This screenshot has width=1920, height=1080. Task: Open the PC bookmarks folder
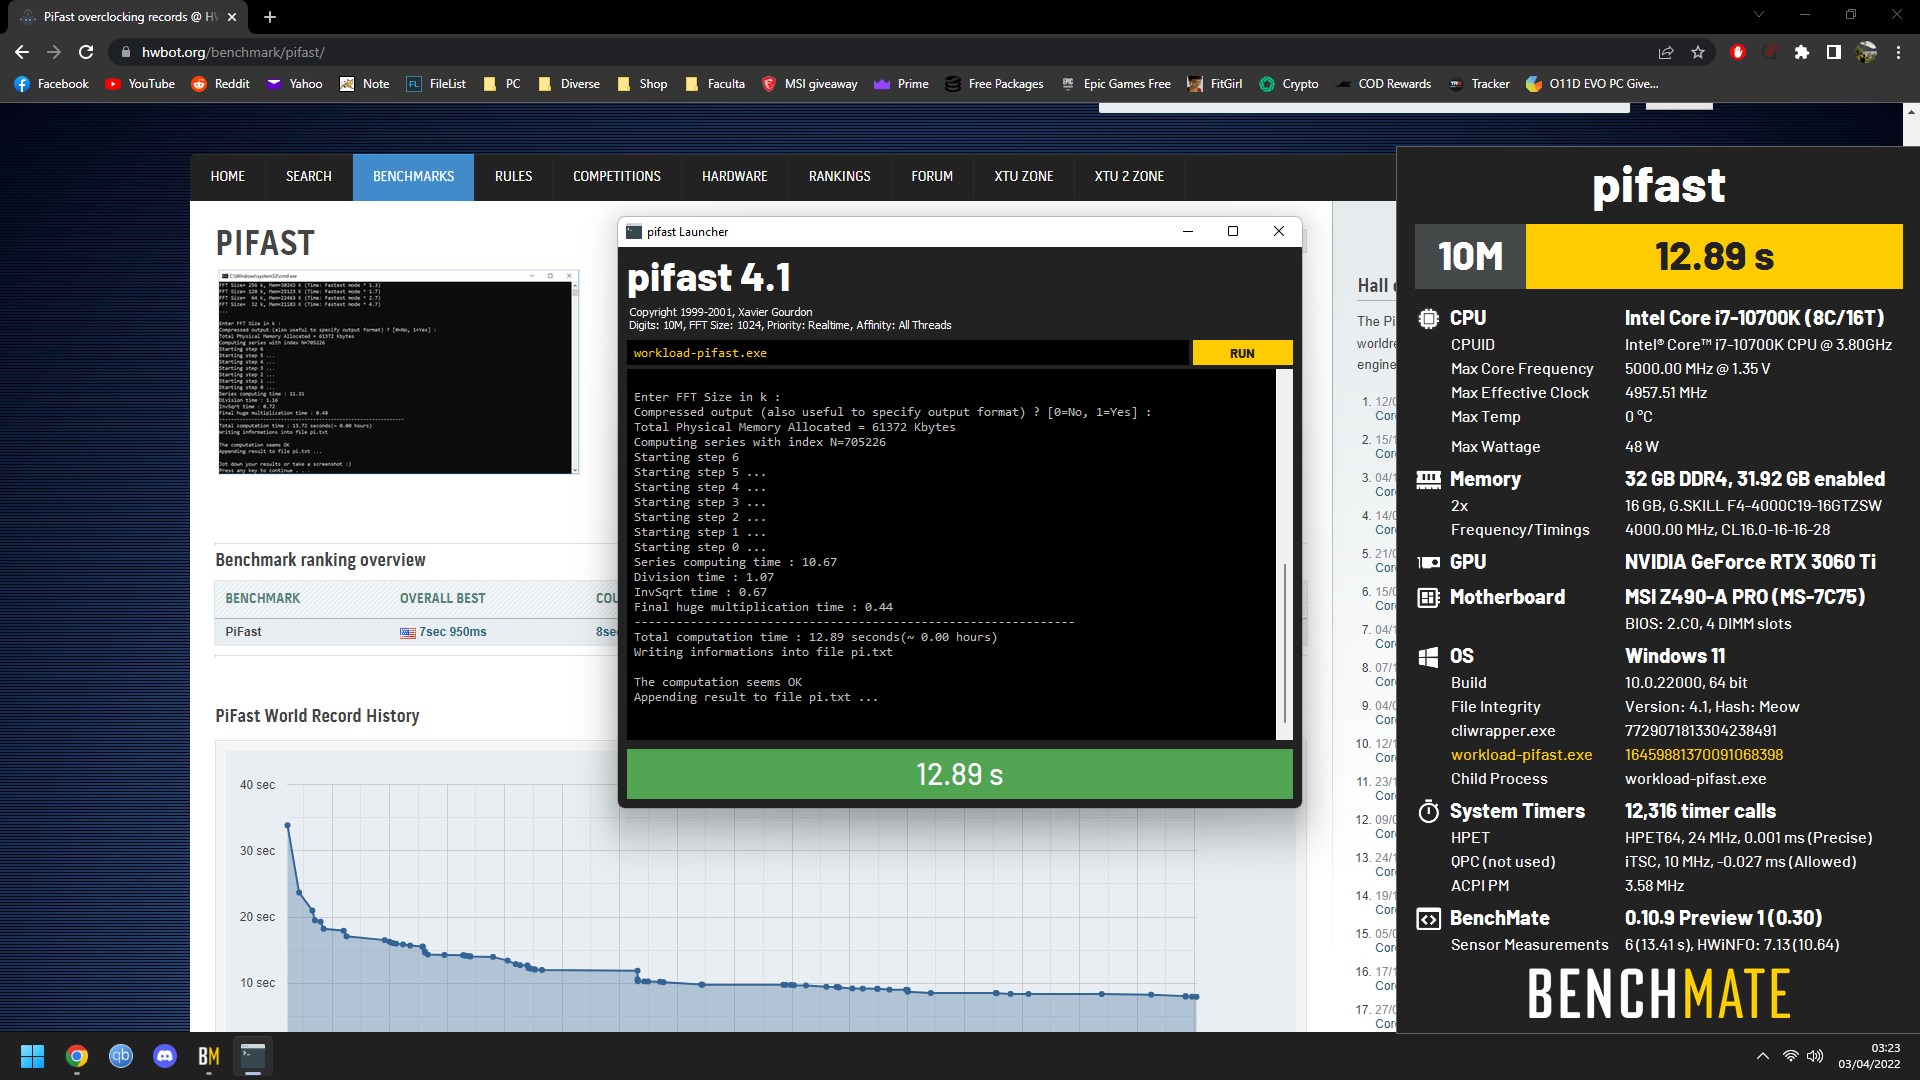[502, 84]
